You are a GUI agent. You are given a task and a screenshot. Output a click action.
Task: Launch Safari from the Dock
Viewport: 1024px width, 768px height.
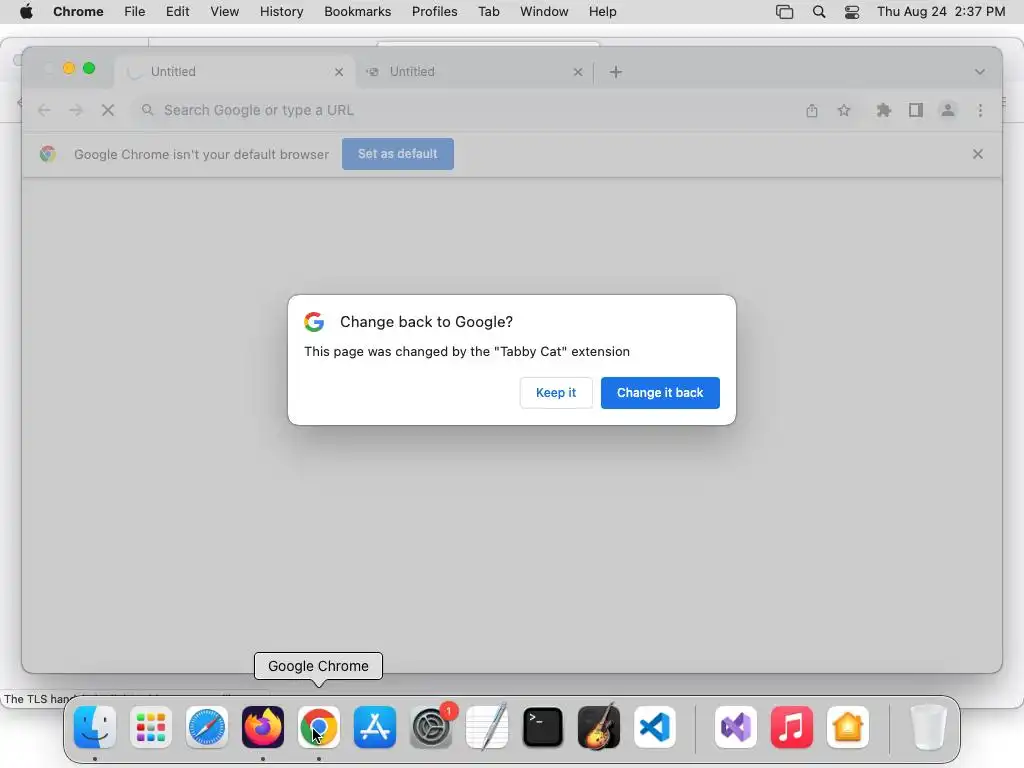pos(207,727)
